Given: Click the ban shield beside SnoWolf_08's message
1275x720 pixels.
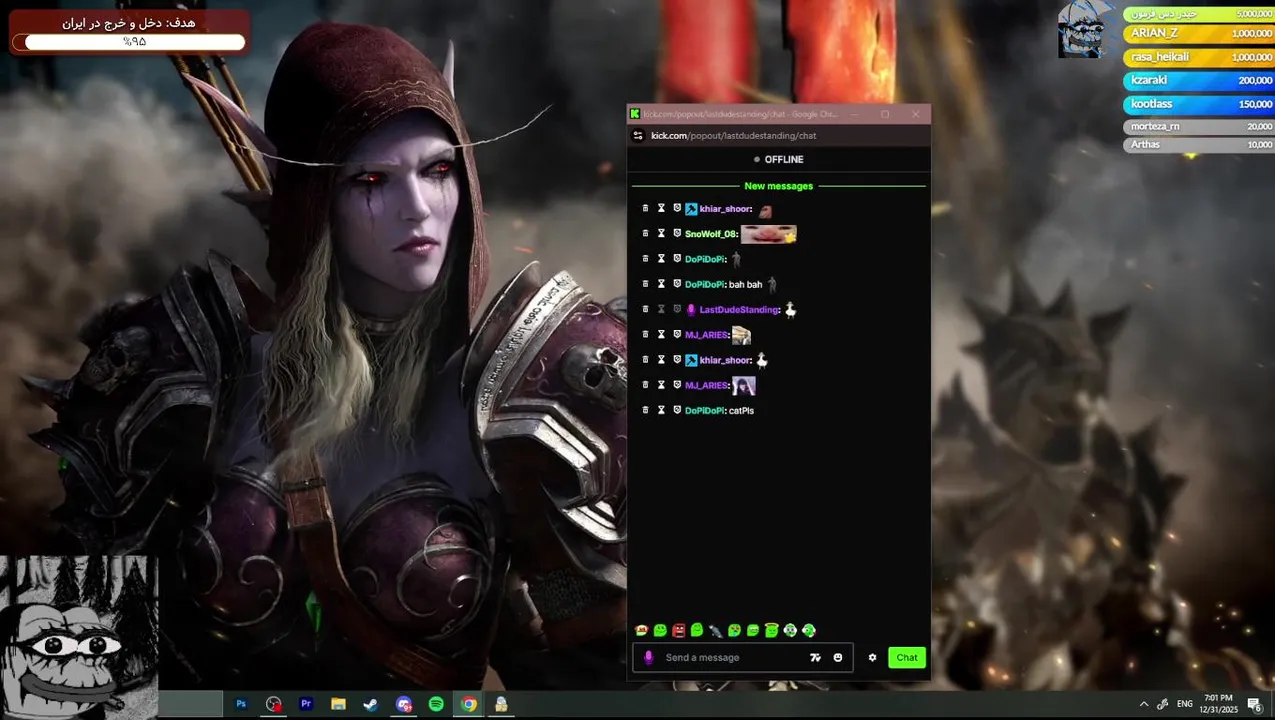Looking at the screenshot, I should 677,233.
